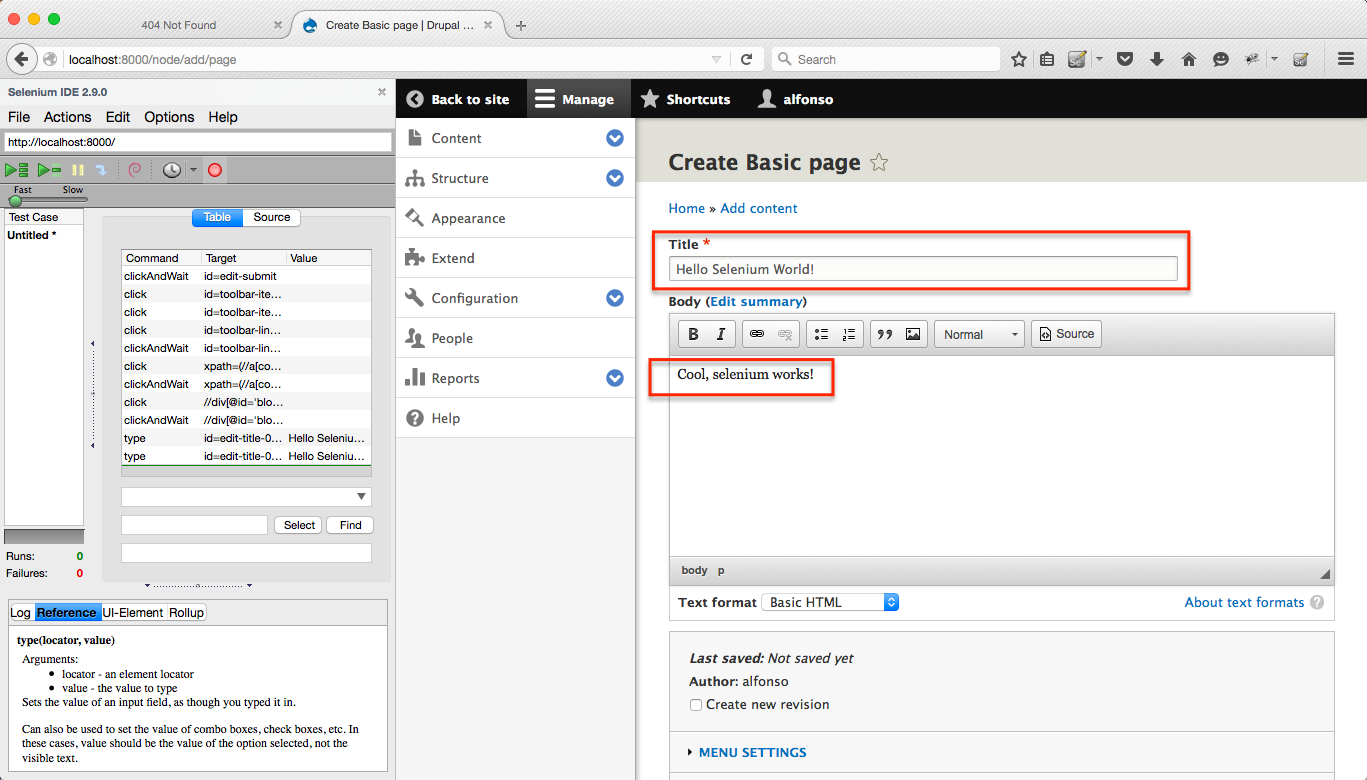Expand the Structure submenu chevron

[x=615, y=178]
